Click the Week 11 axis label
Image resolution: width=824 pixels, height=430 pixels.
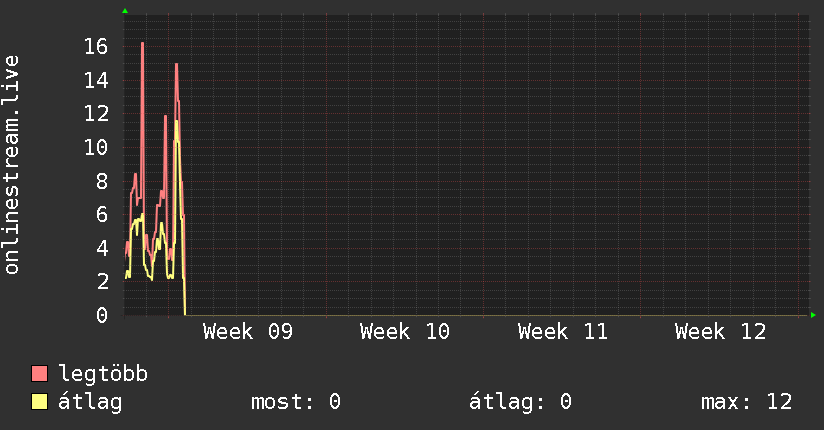point(562,332)
